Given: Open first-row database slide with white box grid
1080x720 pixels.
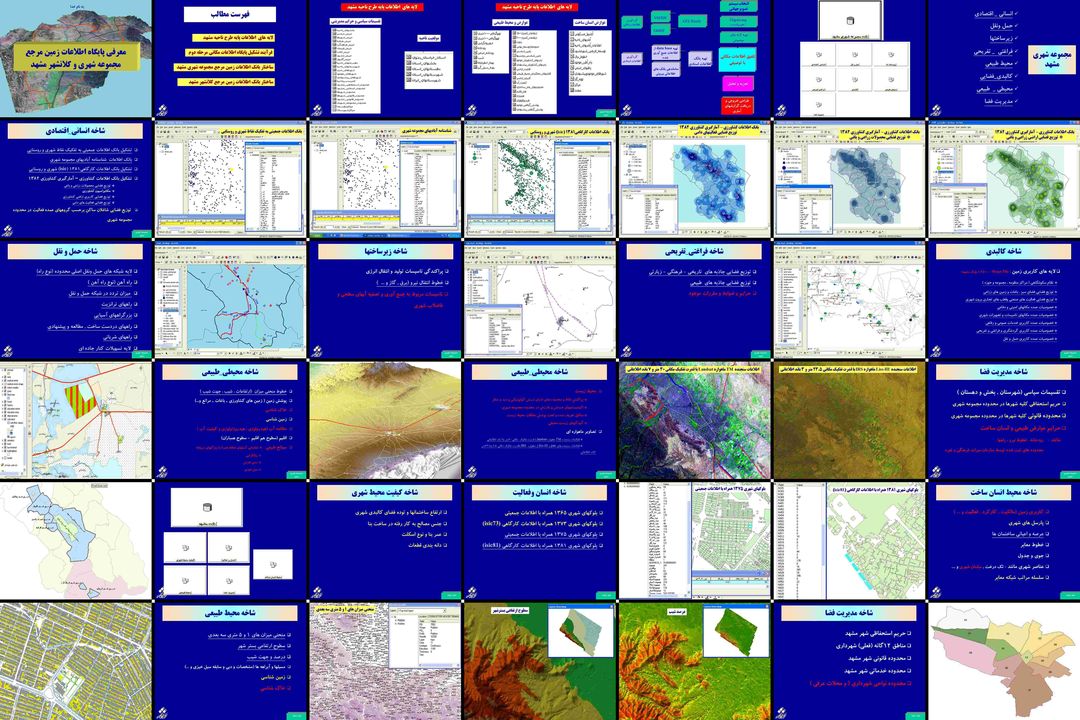Looking at the screenshot, I should click(849, 59).
